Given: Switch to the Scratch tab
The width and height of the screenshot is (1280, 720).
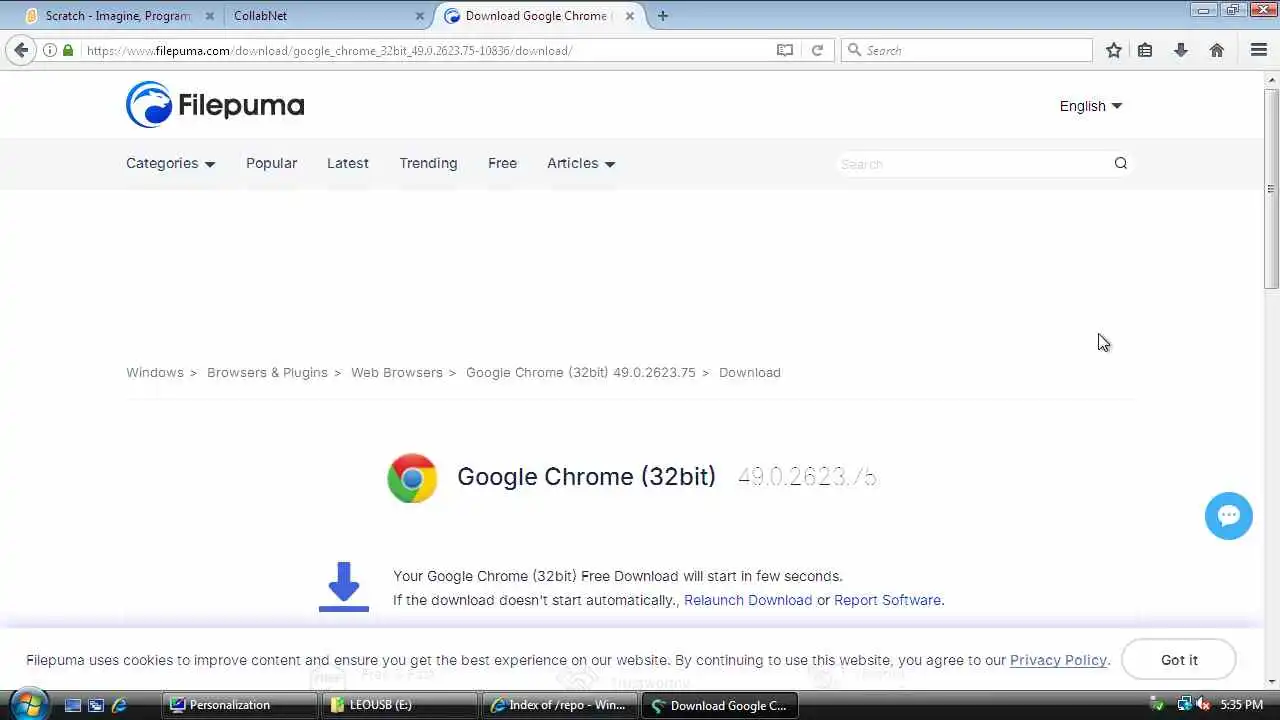Looking at the screenshot, I should [x=118, y=16].
